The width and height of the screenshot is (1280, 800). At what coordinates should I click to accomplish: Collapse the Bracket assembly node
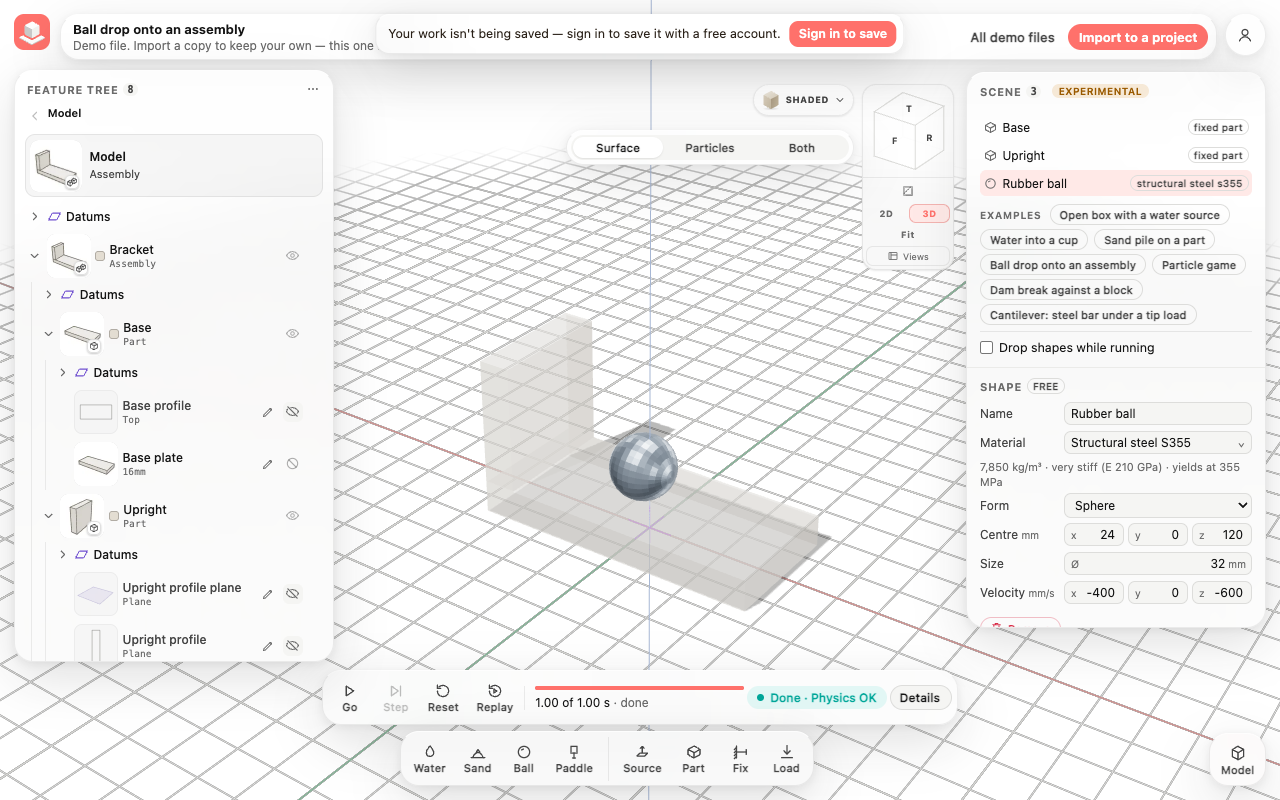coord(35,256)
